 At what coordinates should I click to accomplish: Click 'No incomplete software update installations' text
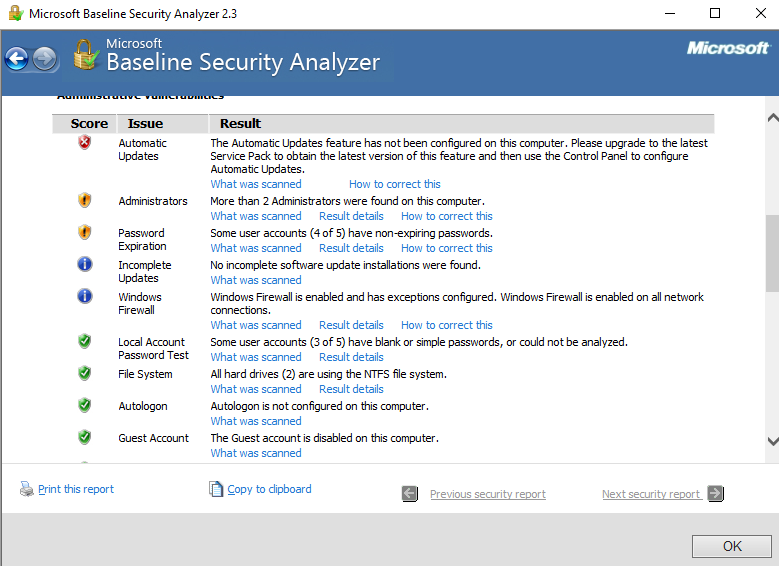(345, 265)
